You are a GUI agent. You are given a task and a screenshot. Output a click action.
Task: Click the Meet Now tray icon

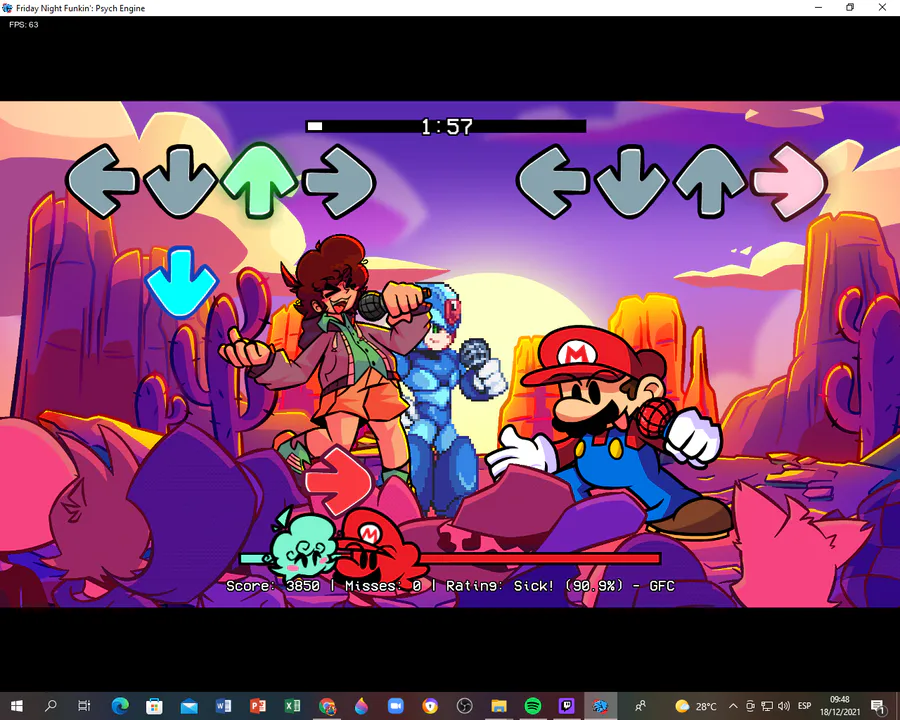pos(750,706)
